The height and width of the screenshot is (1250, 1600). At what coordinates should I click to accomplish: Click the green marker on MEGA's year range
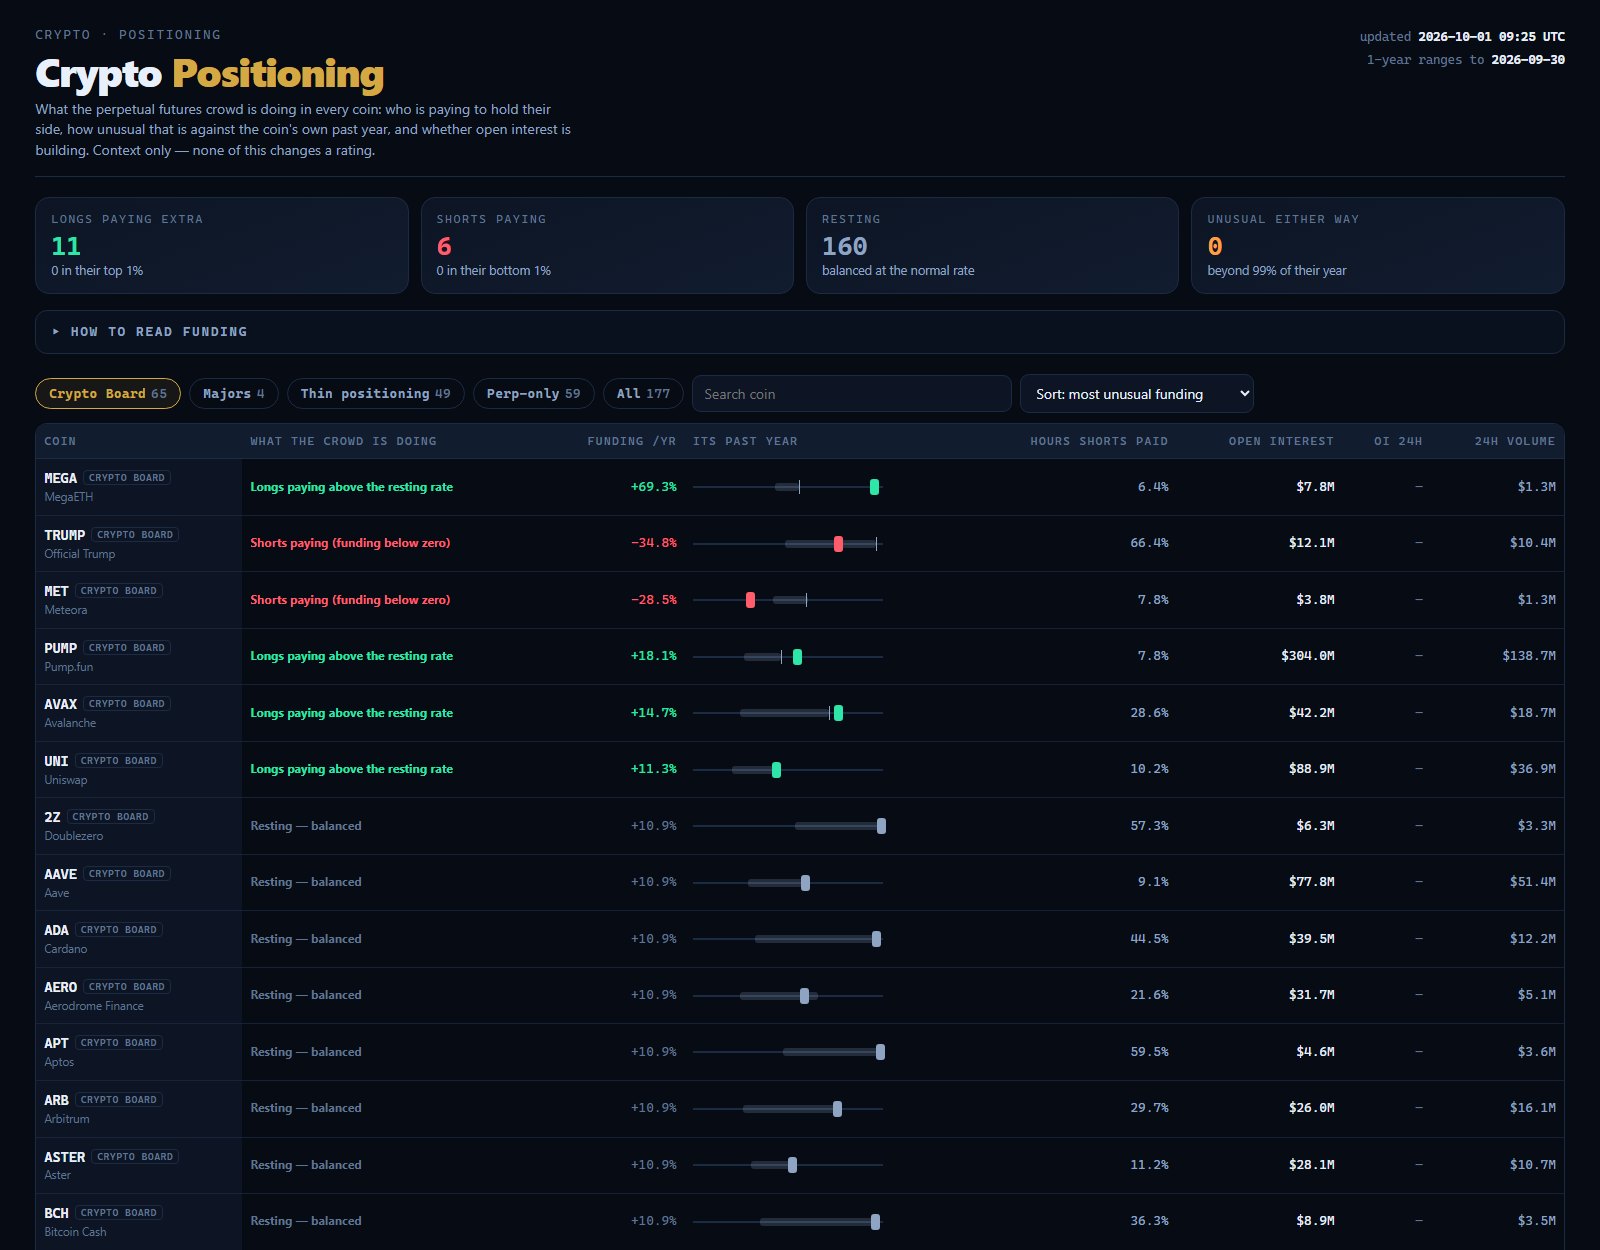[x=874, y=487]
